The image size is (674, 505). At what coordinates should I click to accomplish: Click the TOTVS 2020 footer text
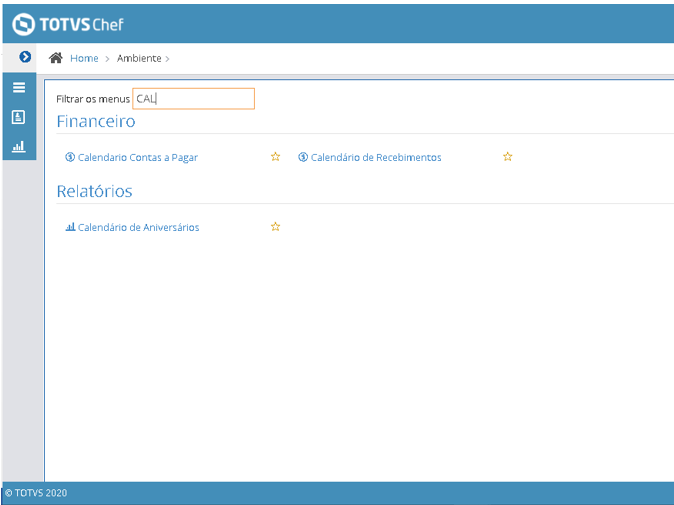point(36,493)
